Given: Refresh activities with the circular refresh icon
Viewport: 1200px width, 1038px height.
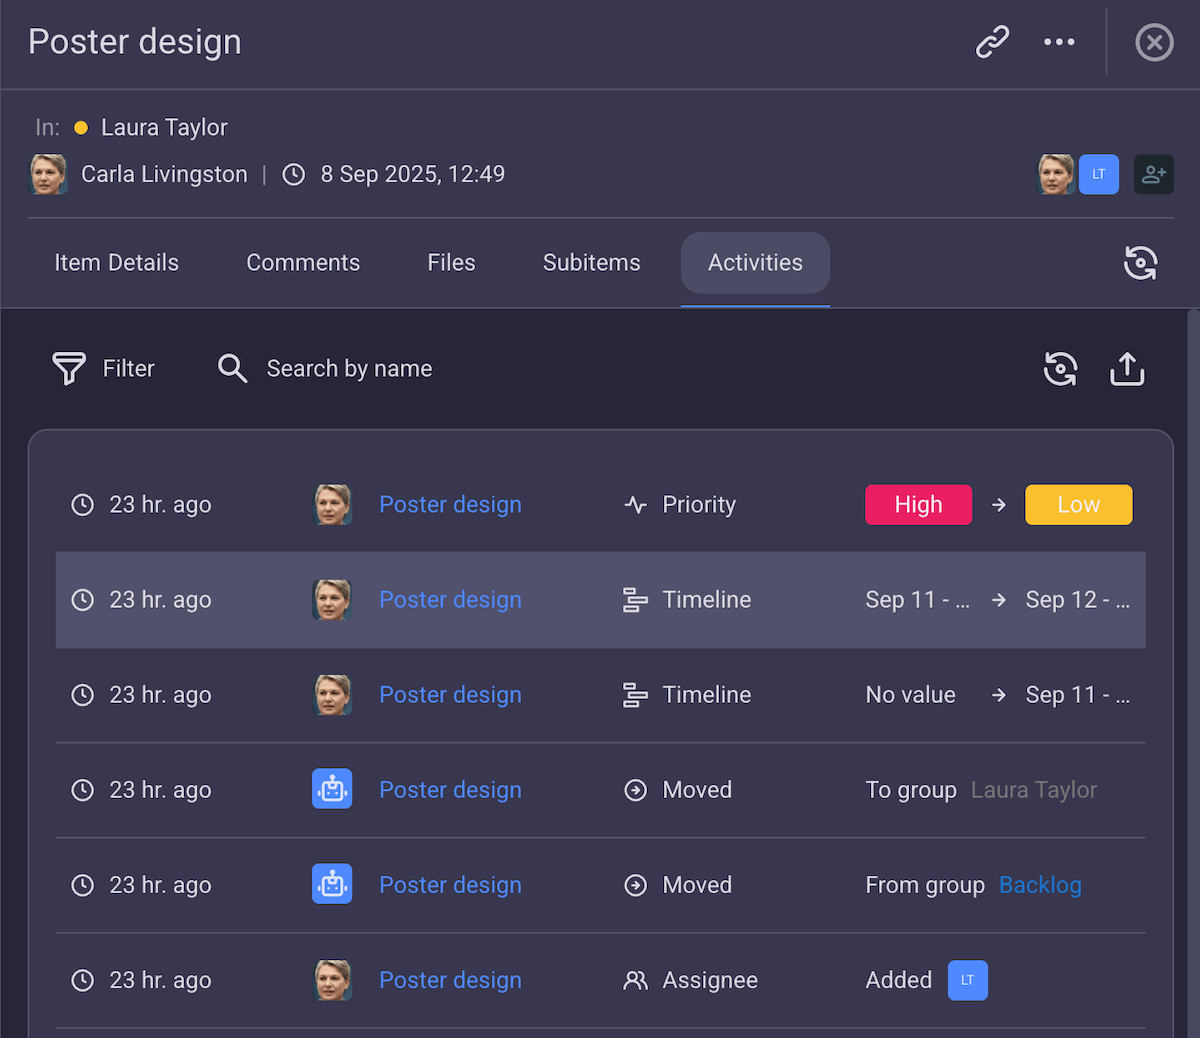Looking at the screenshot, I should (x=1060, y=368).
